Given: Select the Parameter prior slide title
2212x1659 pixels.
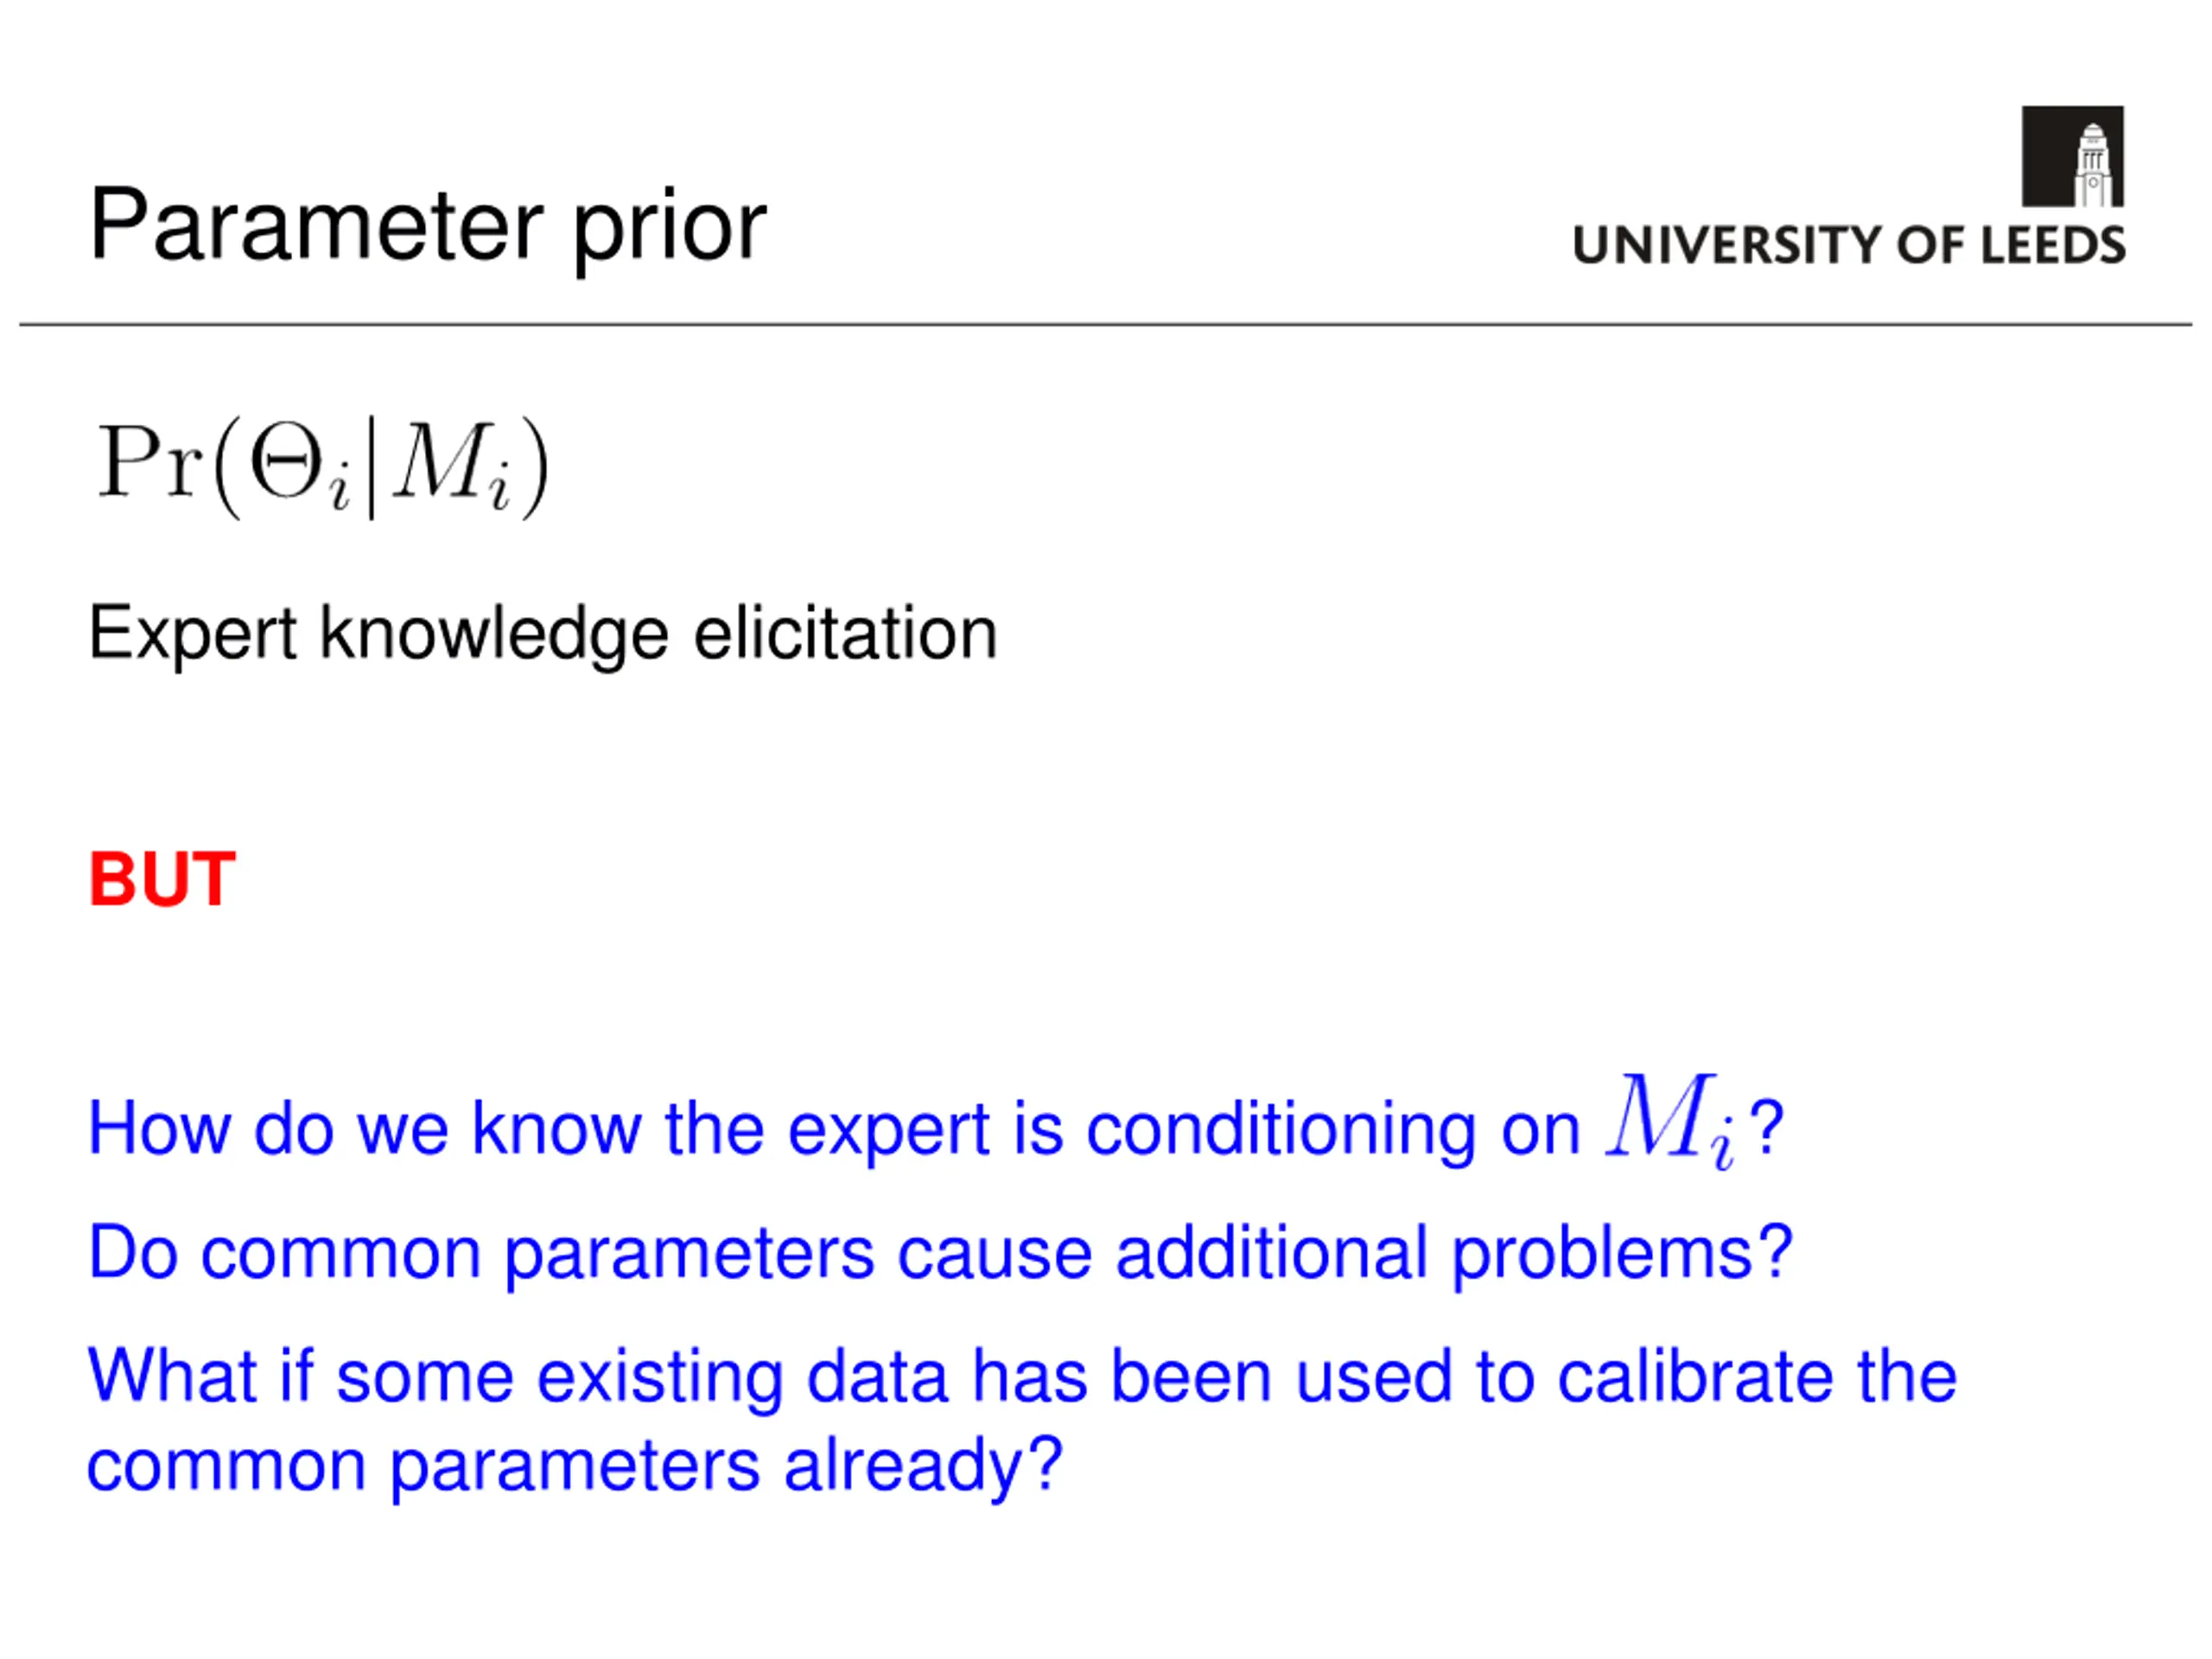Looking at the screenshot, I should (x=428, y=227).
